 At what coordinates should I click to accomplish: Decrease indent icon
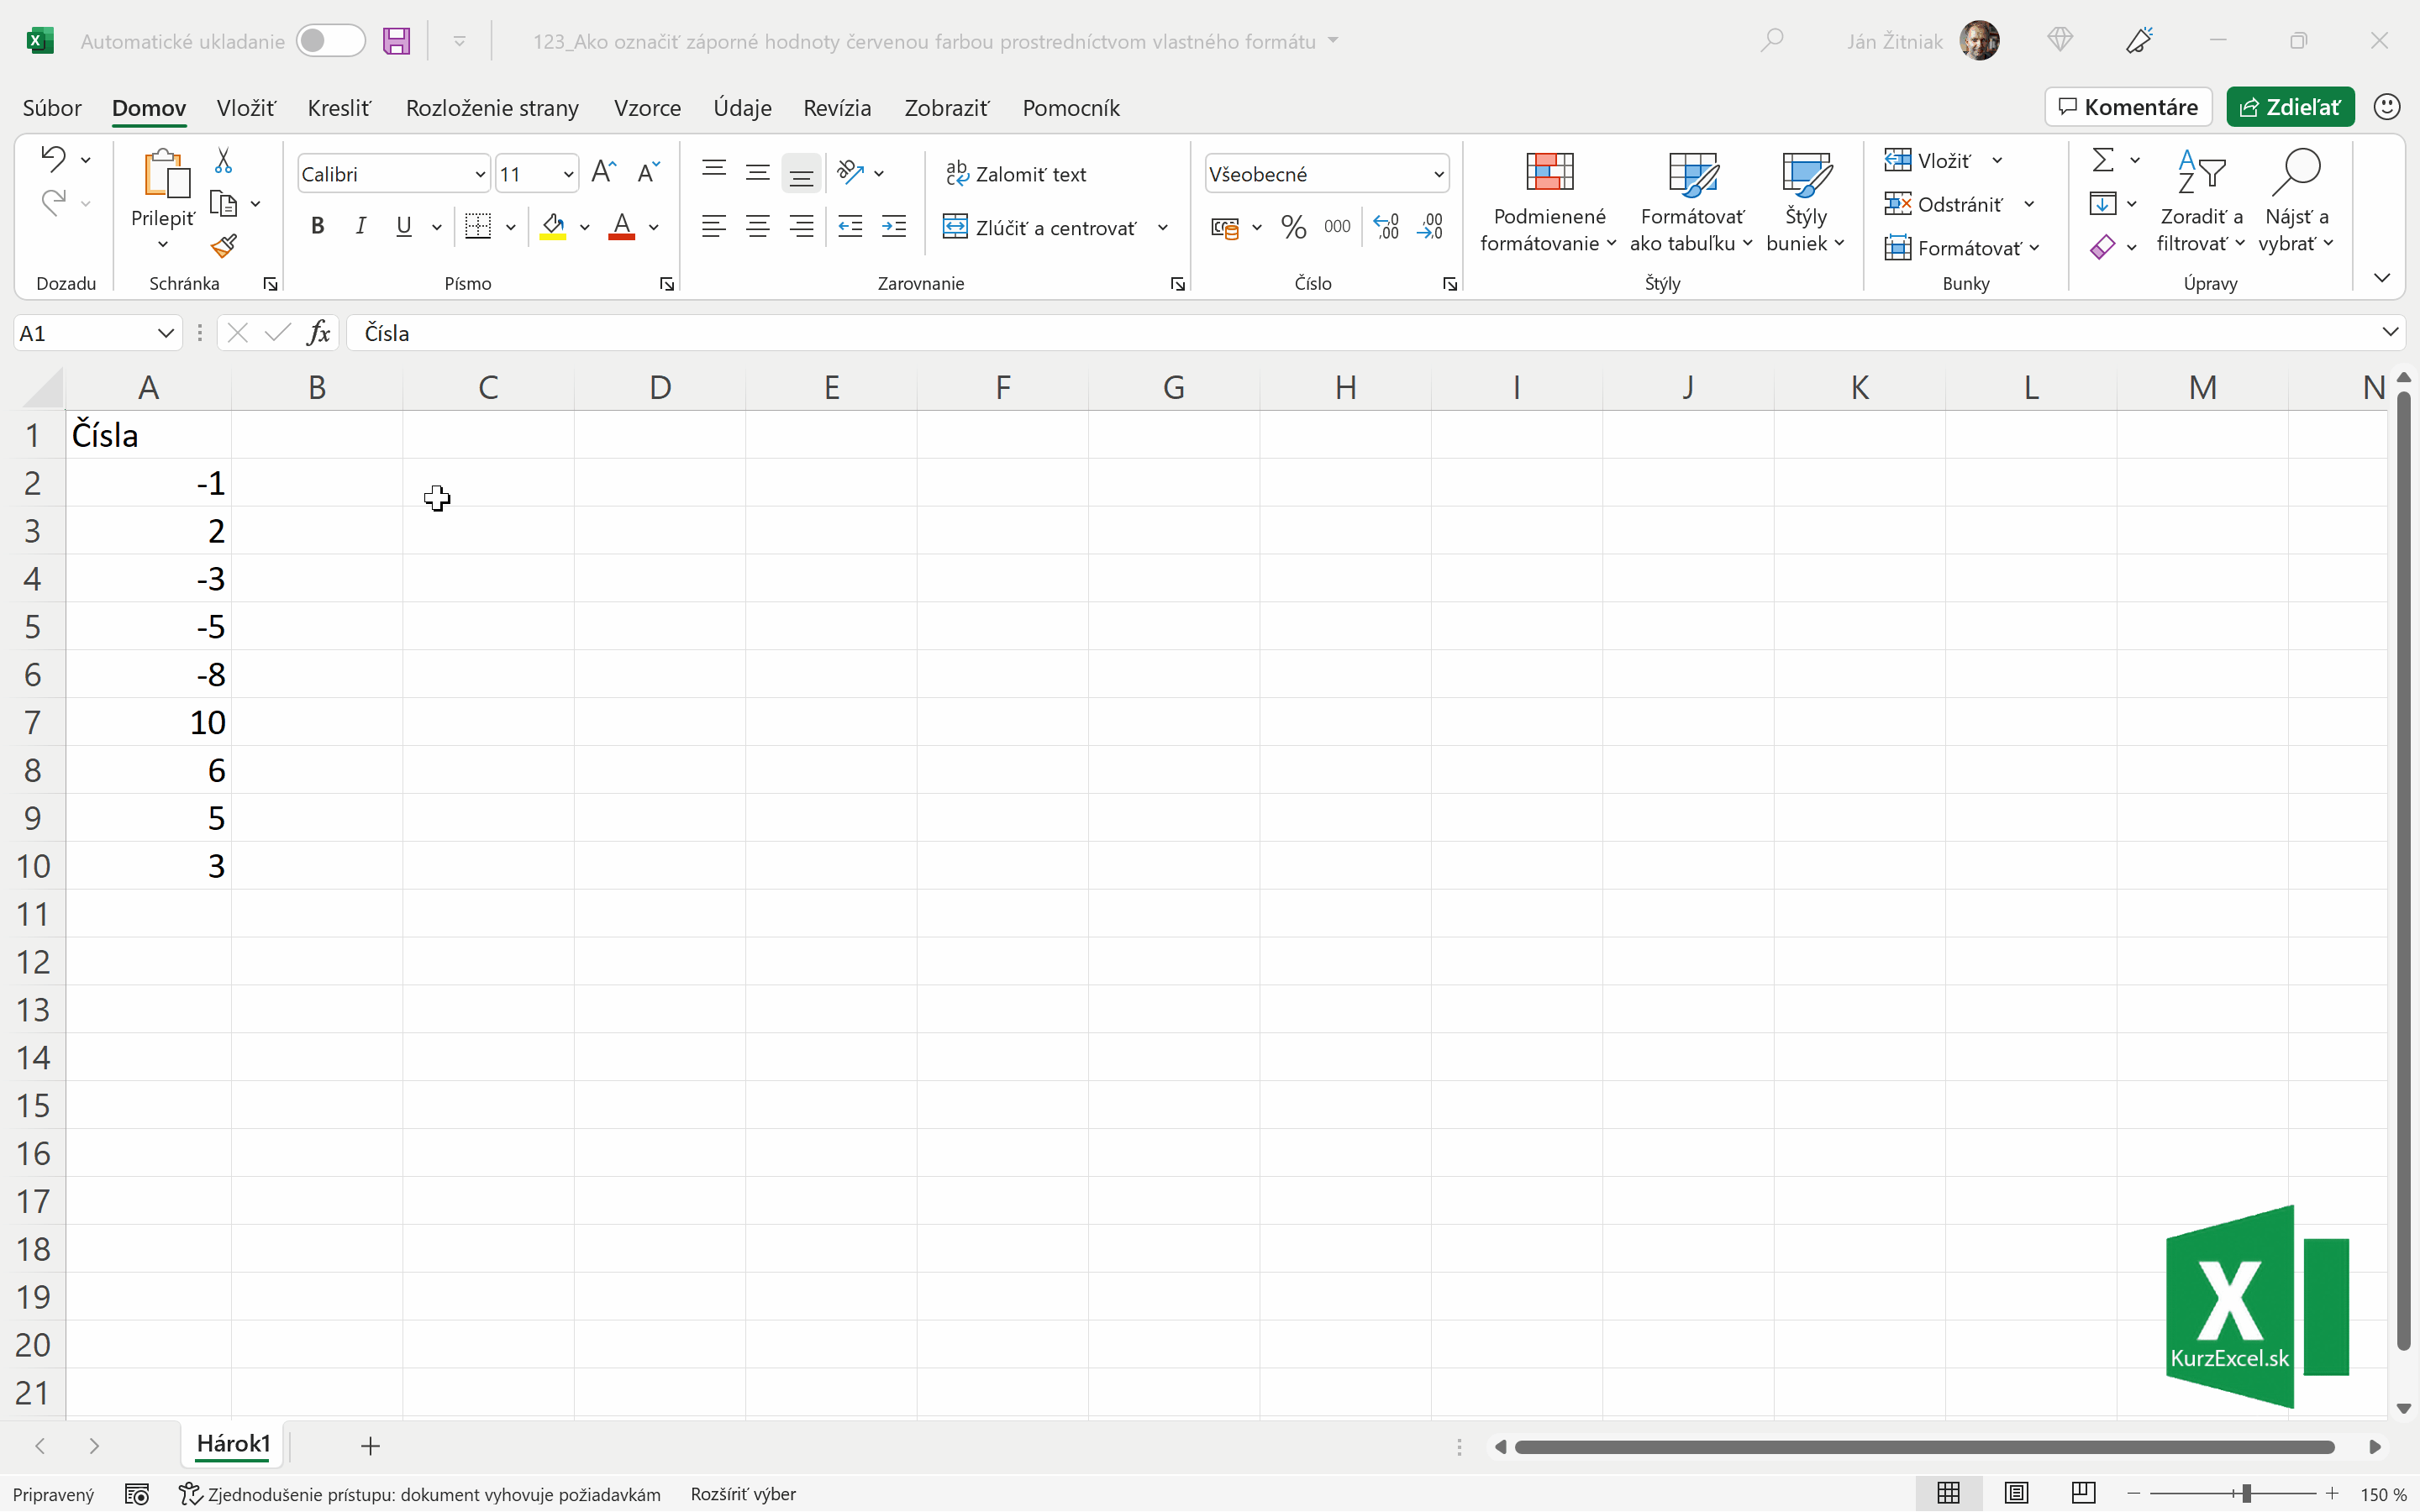coord(850,227)
